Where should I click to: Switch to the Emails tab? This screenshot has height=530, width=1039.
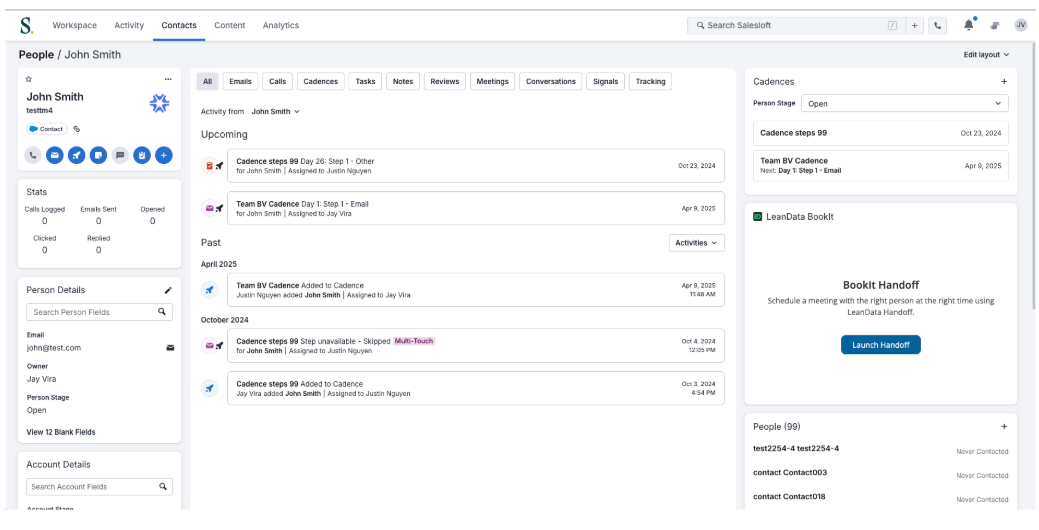click(241, 81)
